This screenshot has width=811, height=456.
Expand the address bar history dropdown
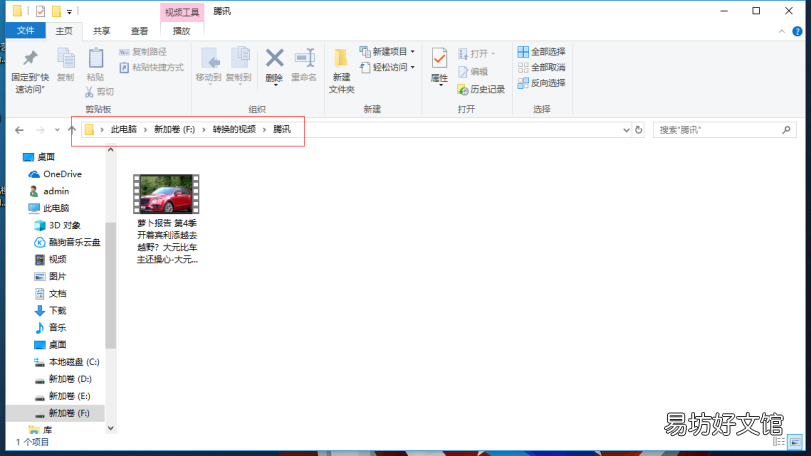pyautogui.click(x=626, y=130)
